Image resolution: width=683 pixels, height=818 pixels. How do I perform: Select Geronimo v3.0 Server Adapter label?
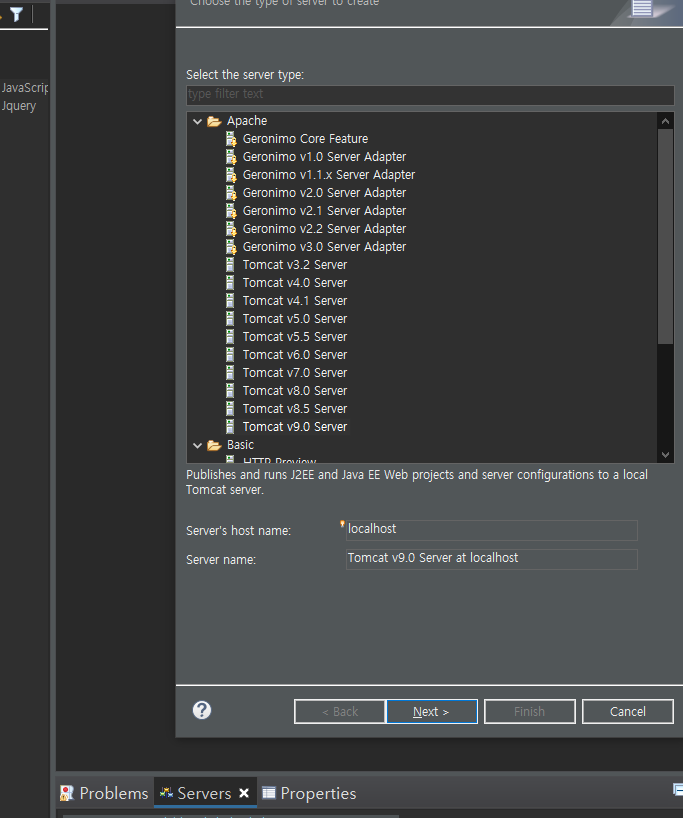click(x=324, y=247)
